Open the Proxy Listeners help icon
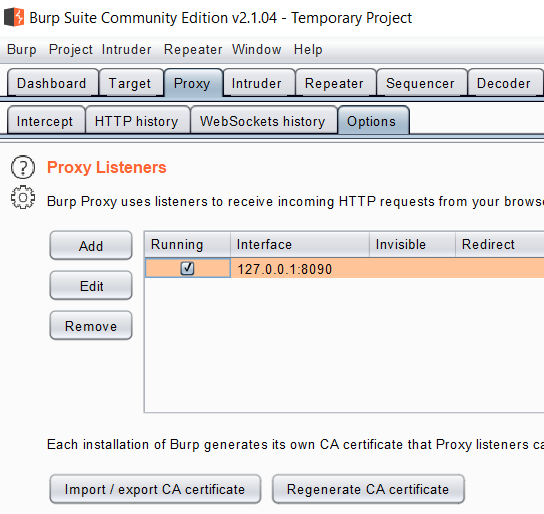The height and width of the screenshot is (514, 544). tap(23, 167)
